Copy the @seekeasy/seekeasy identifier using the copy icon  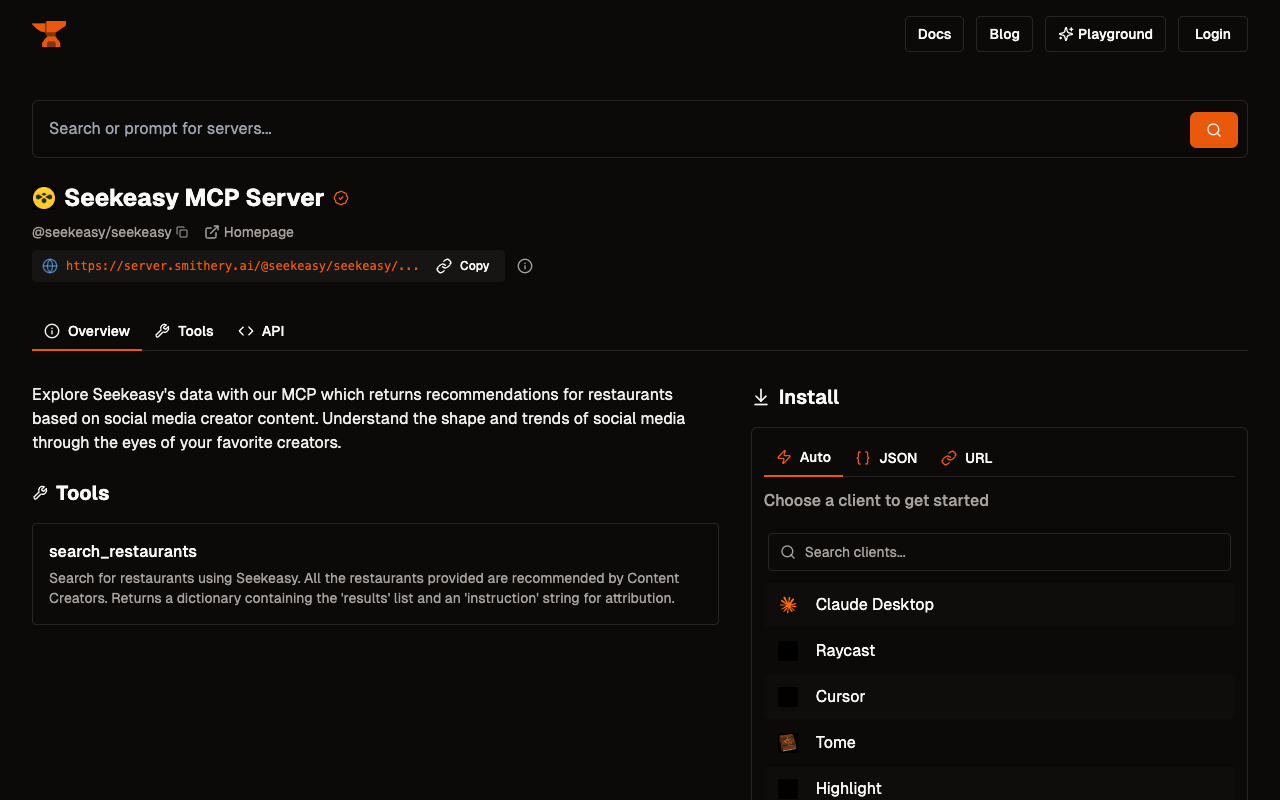tap(182, 232)
